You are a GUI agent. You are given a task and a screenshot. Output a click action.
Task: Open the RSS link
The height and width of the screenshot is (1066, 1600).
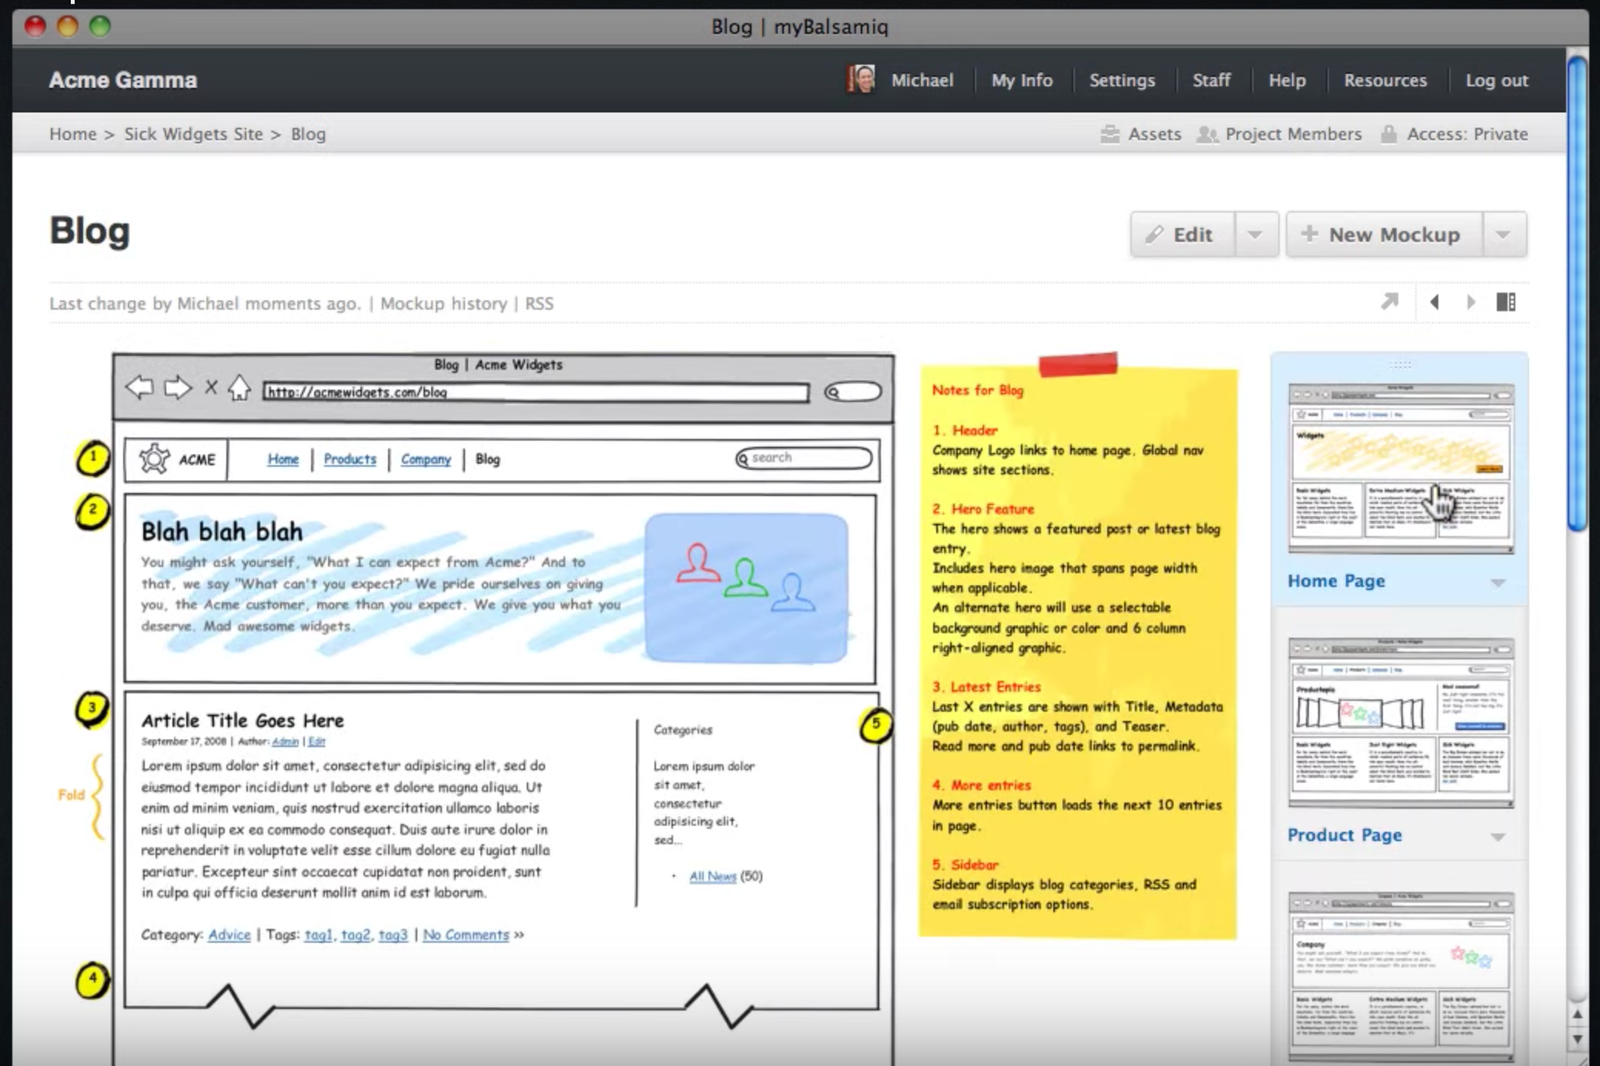pos(539,303)
